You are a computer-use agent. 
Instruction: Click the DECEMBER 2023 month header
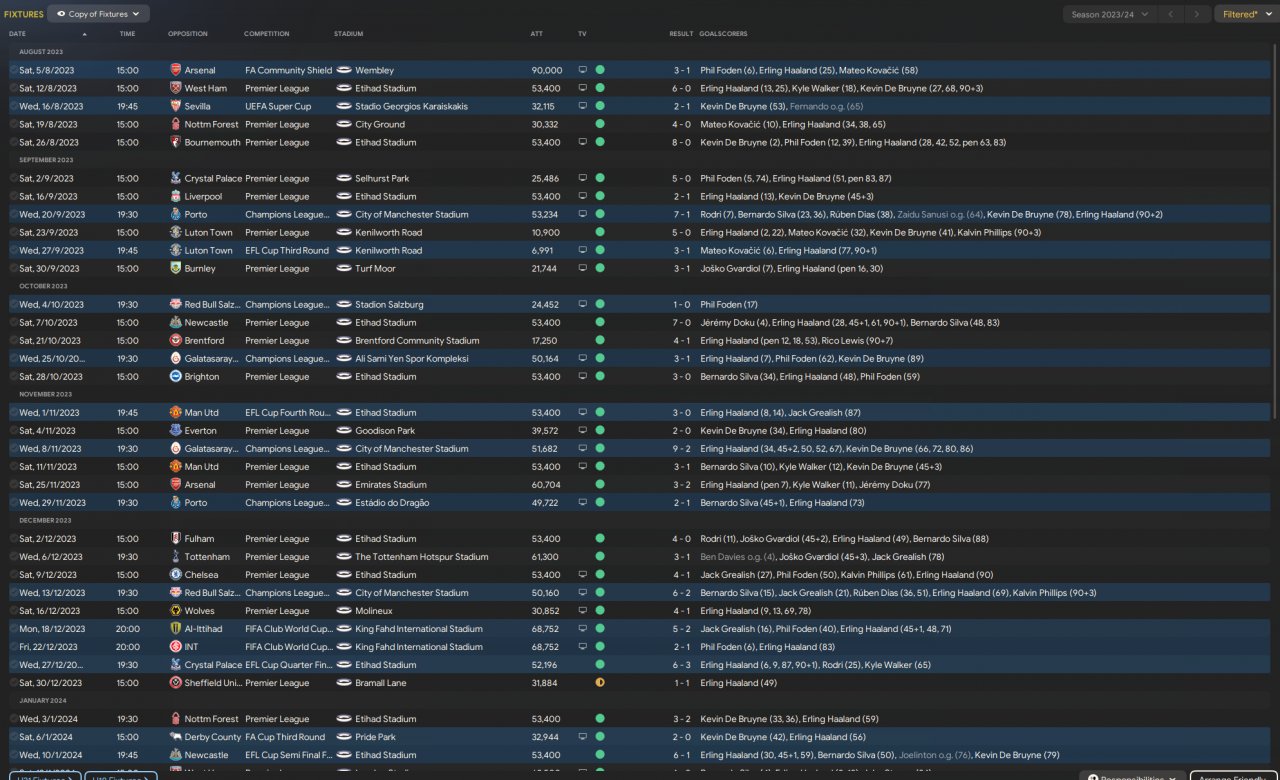click(x=45, y=520)
